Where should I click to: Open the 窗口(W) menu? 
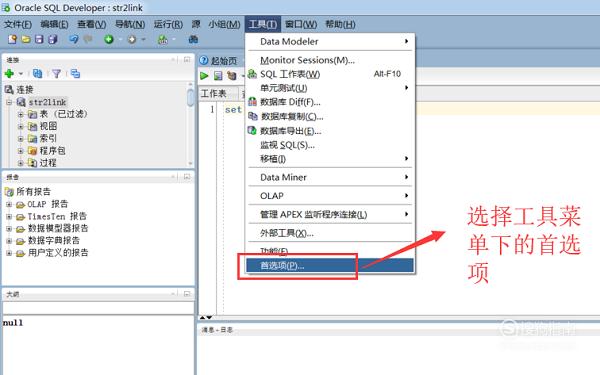pos(301,24)
